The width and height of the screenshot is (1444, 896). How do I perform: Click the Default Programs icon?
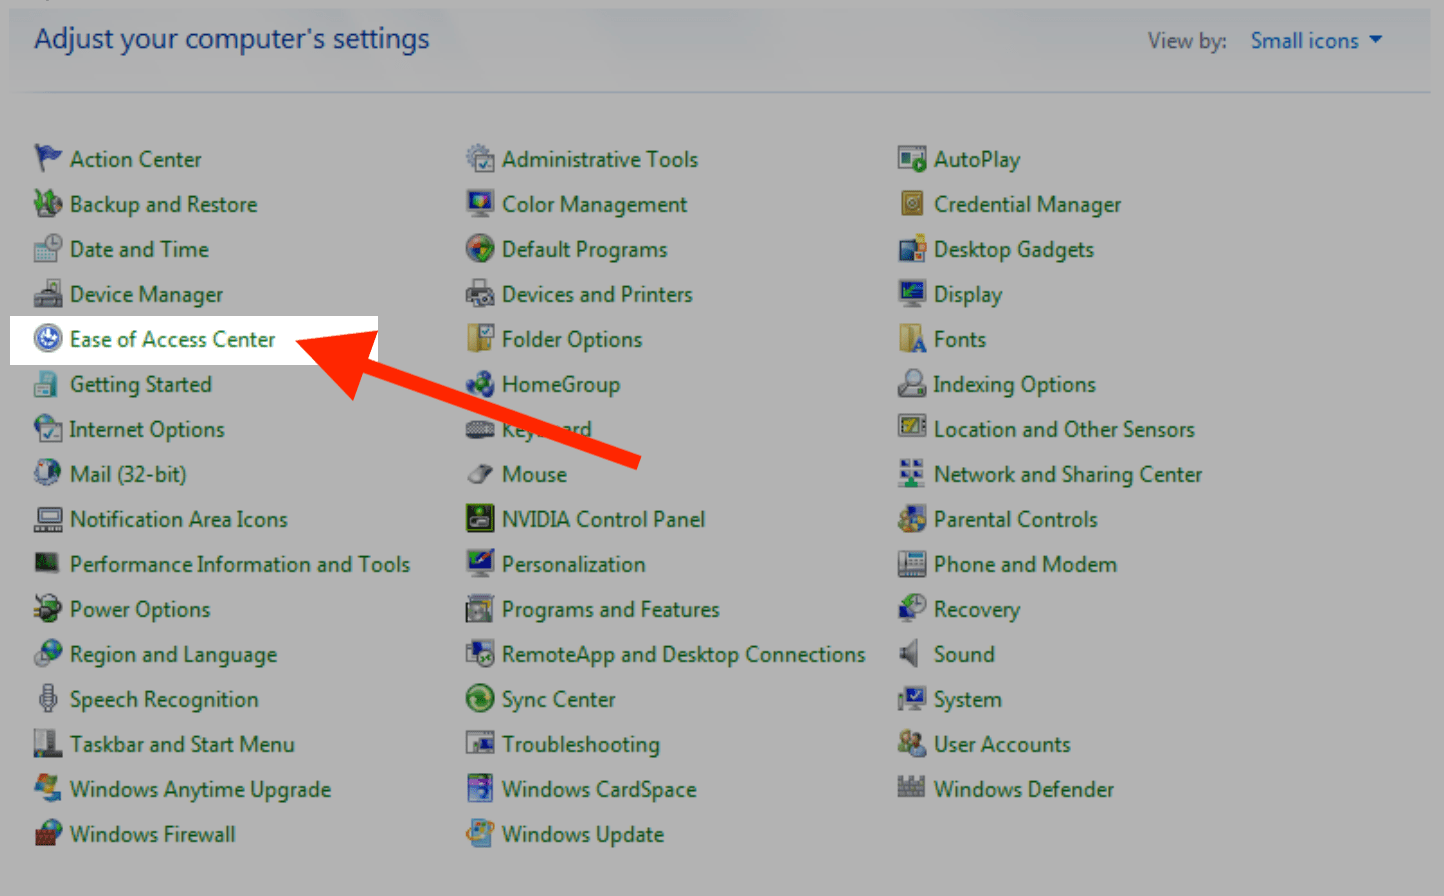tap(480, 248)
